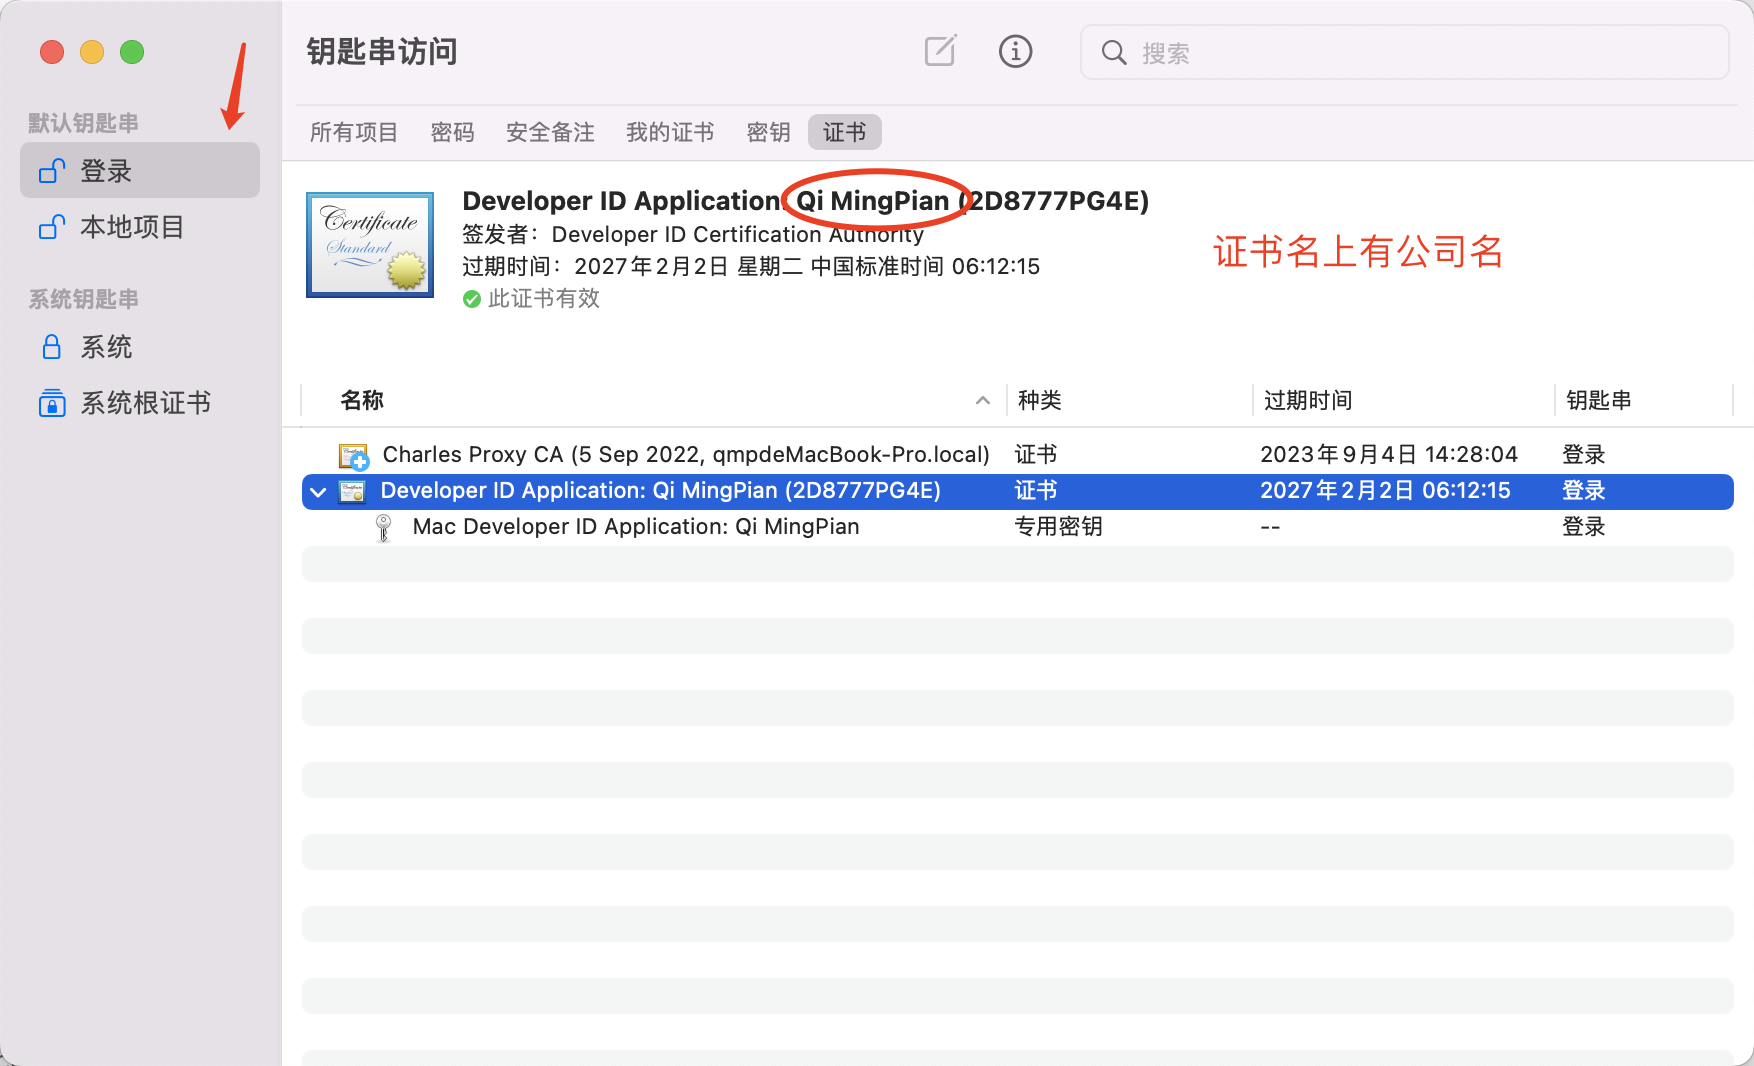The image size is (1754, 1066).
Task: Click the 过期时间 detail line in header
Action: tap(751, 266)
